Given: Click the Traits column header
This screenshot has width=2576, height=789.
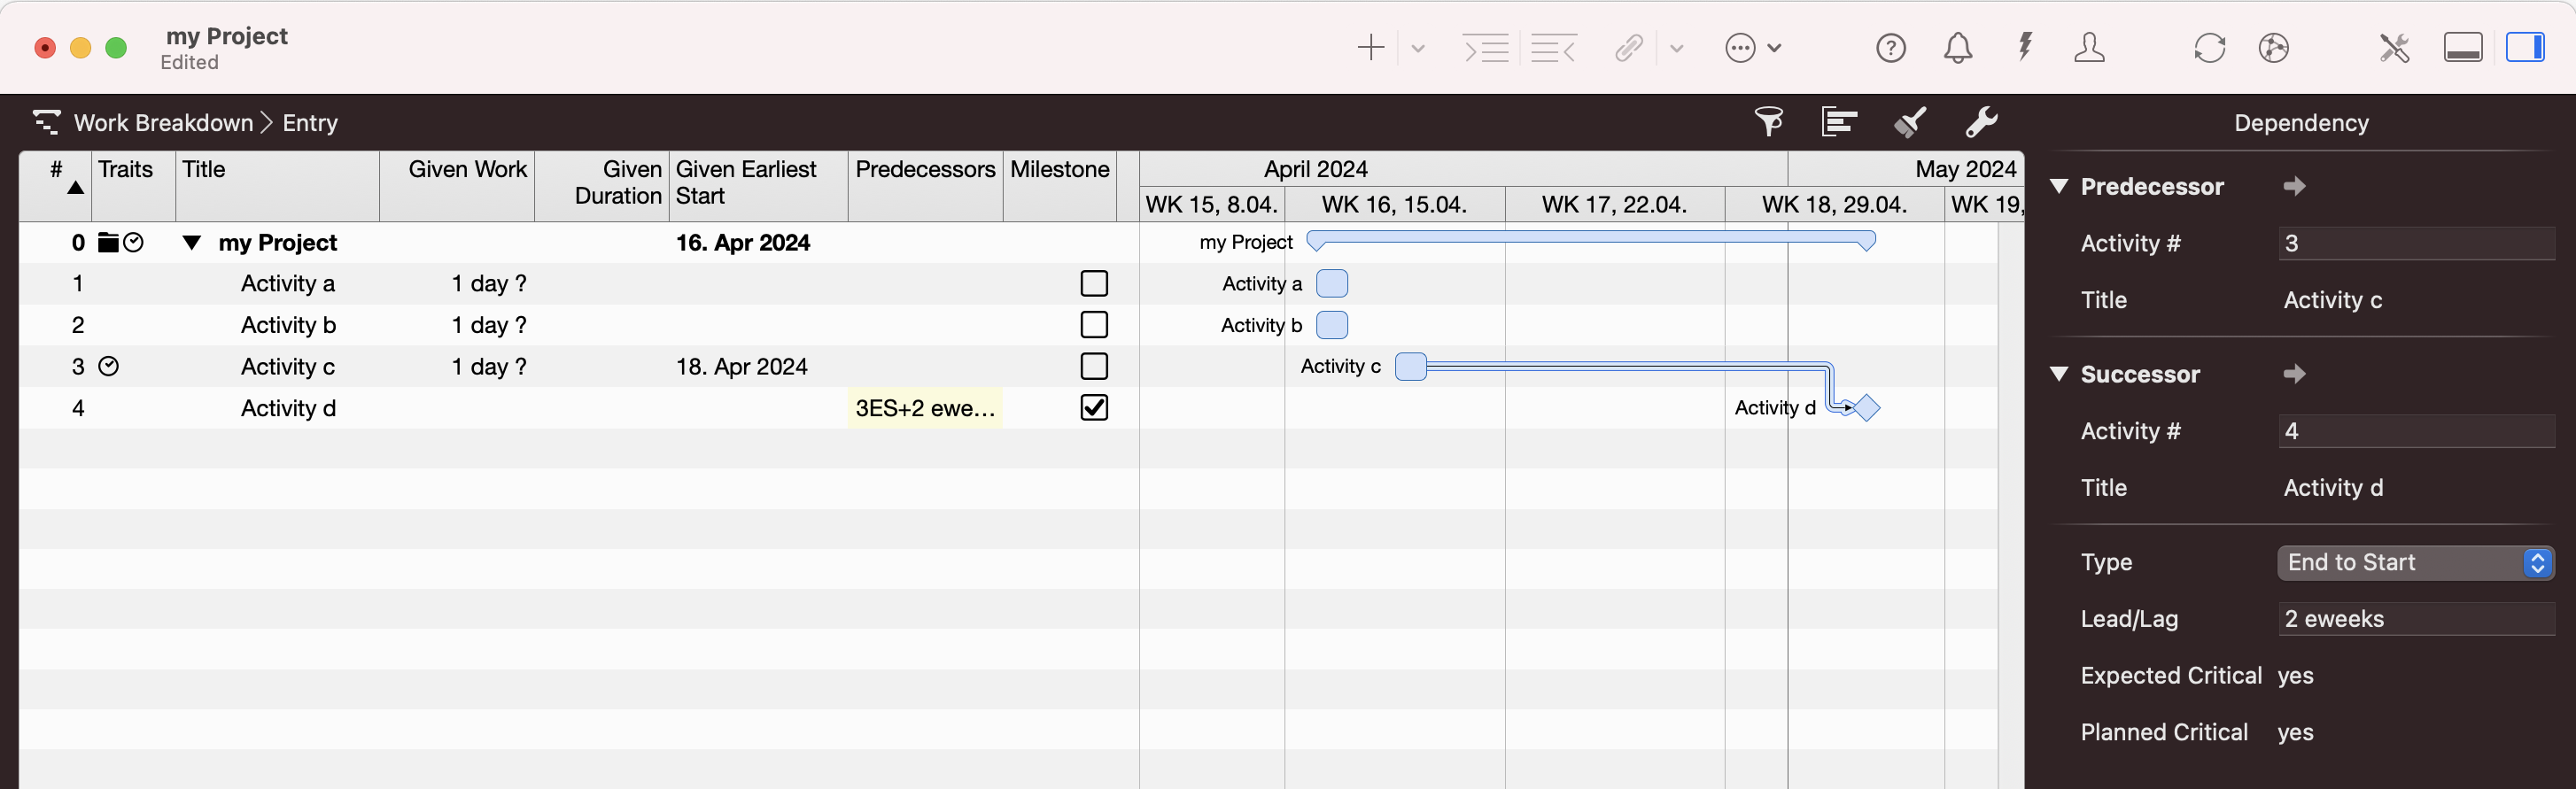Looking at the screenshot, I should click(x=133, y=186).
